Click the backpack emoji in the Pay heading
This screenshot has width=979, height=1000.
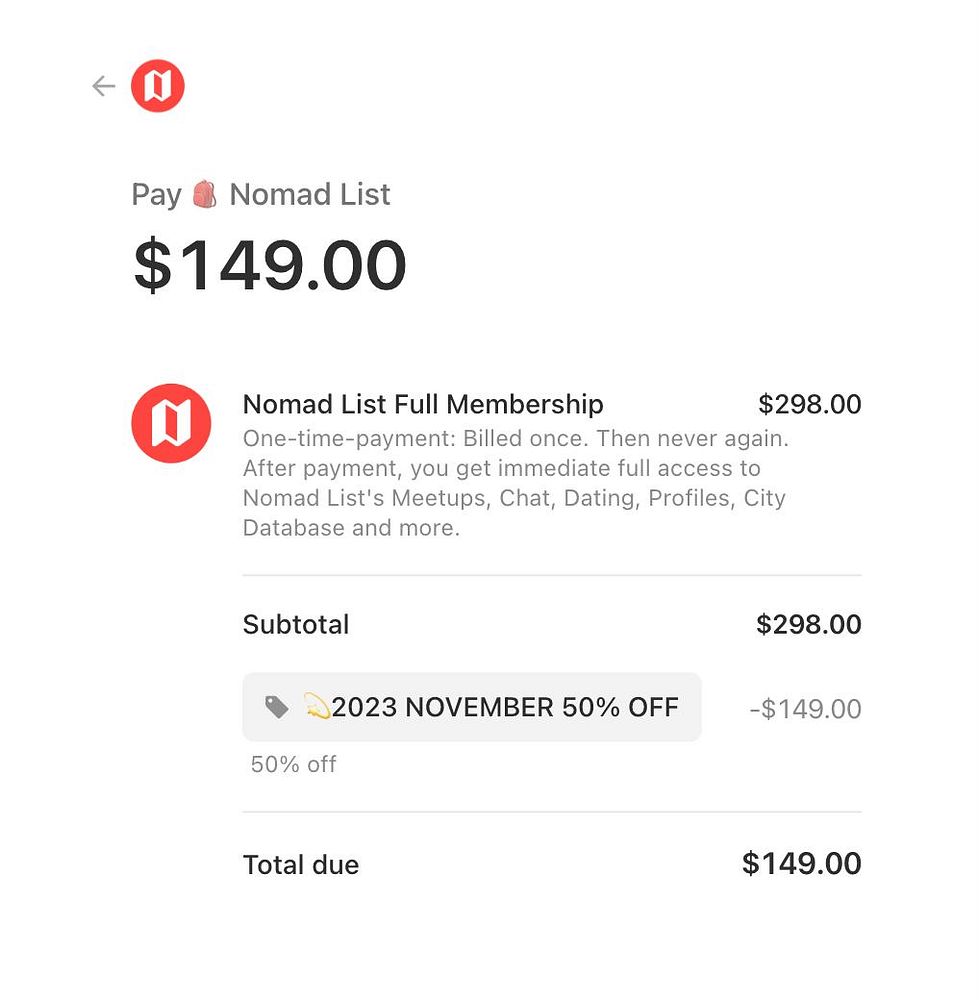point(205,194)
